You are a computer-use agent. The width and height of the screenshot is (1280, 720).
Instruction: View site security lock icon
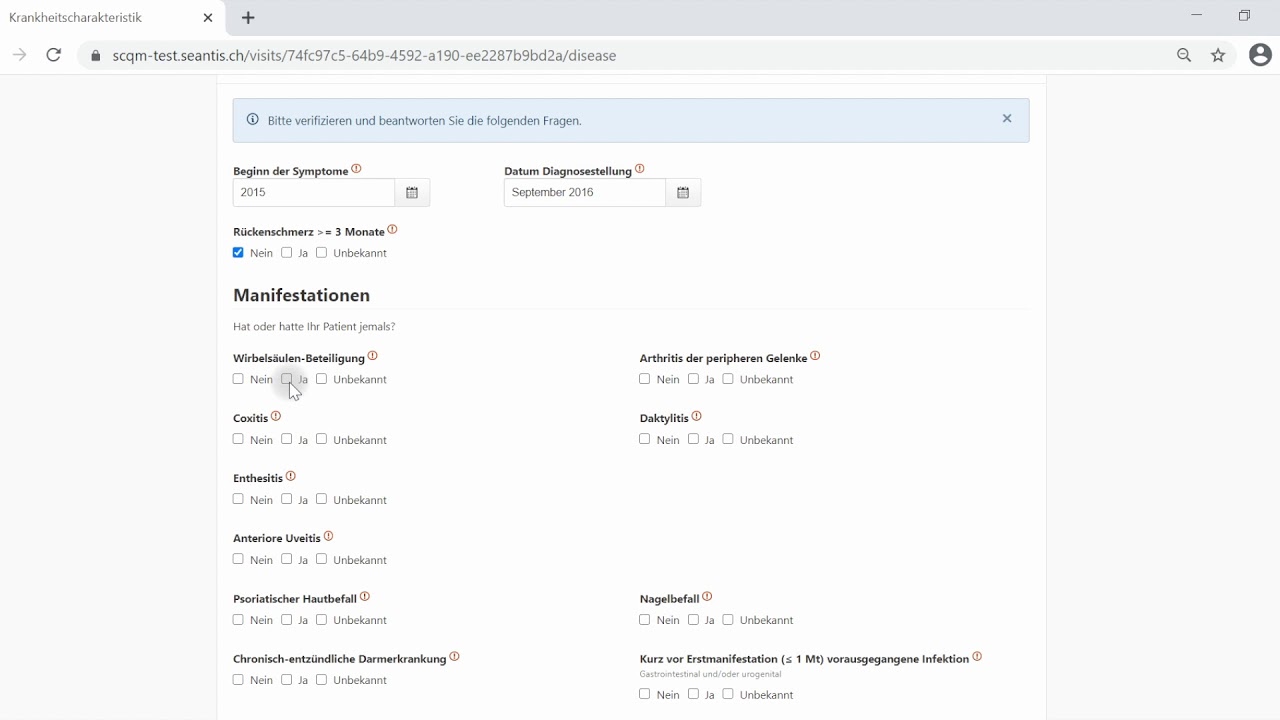96,56
